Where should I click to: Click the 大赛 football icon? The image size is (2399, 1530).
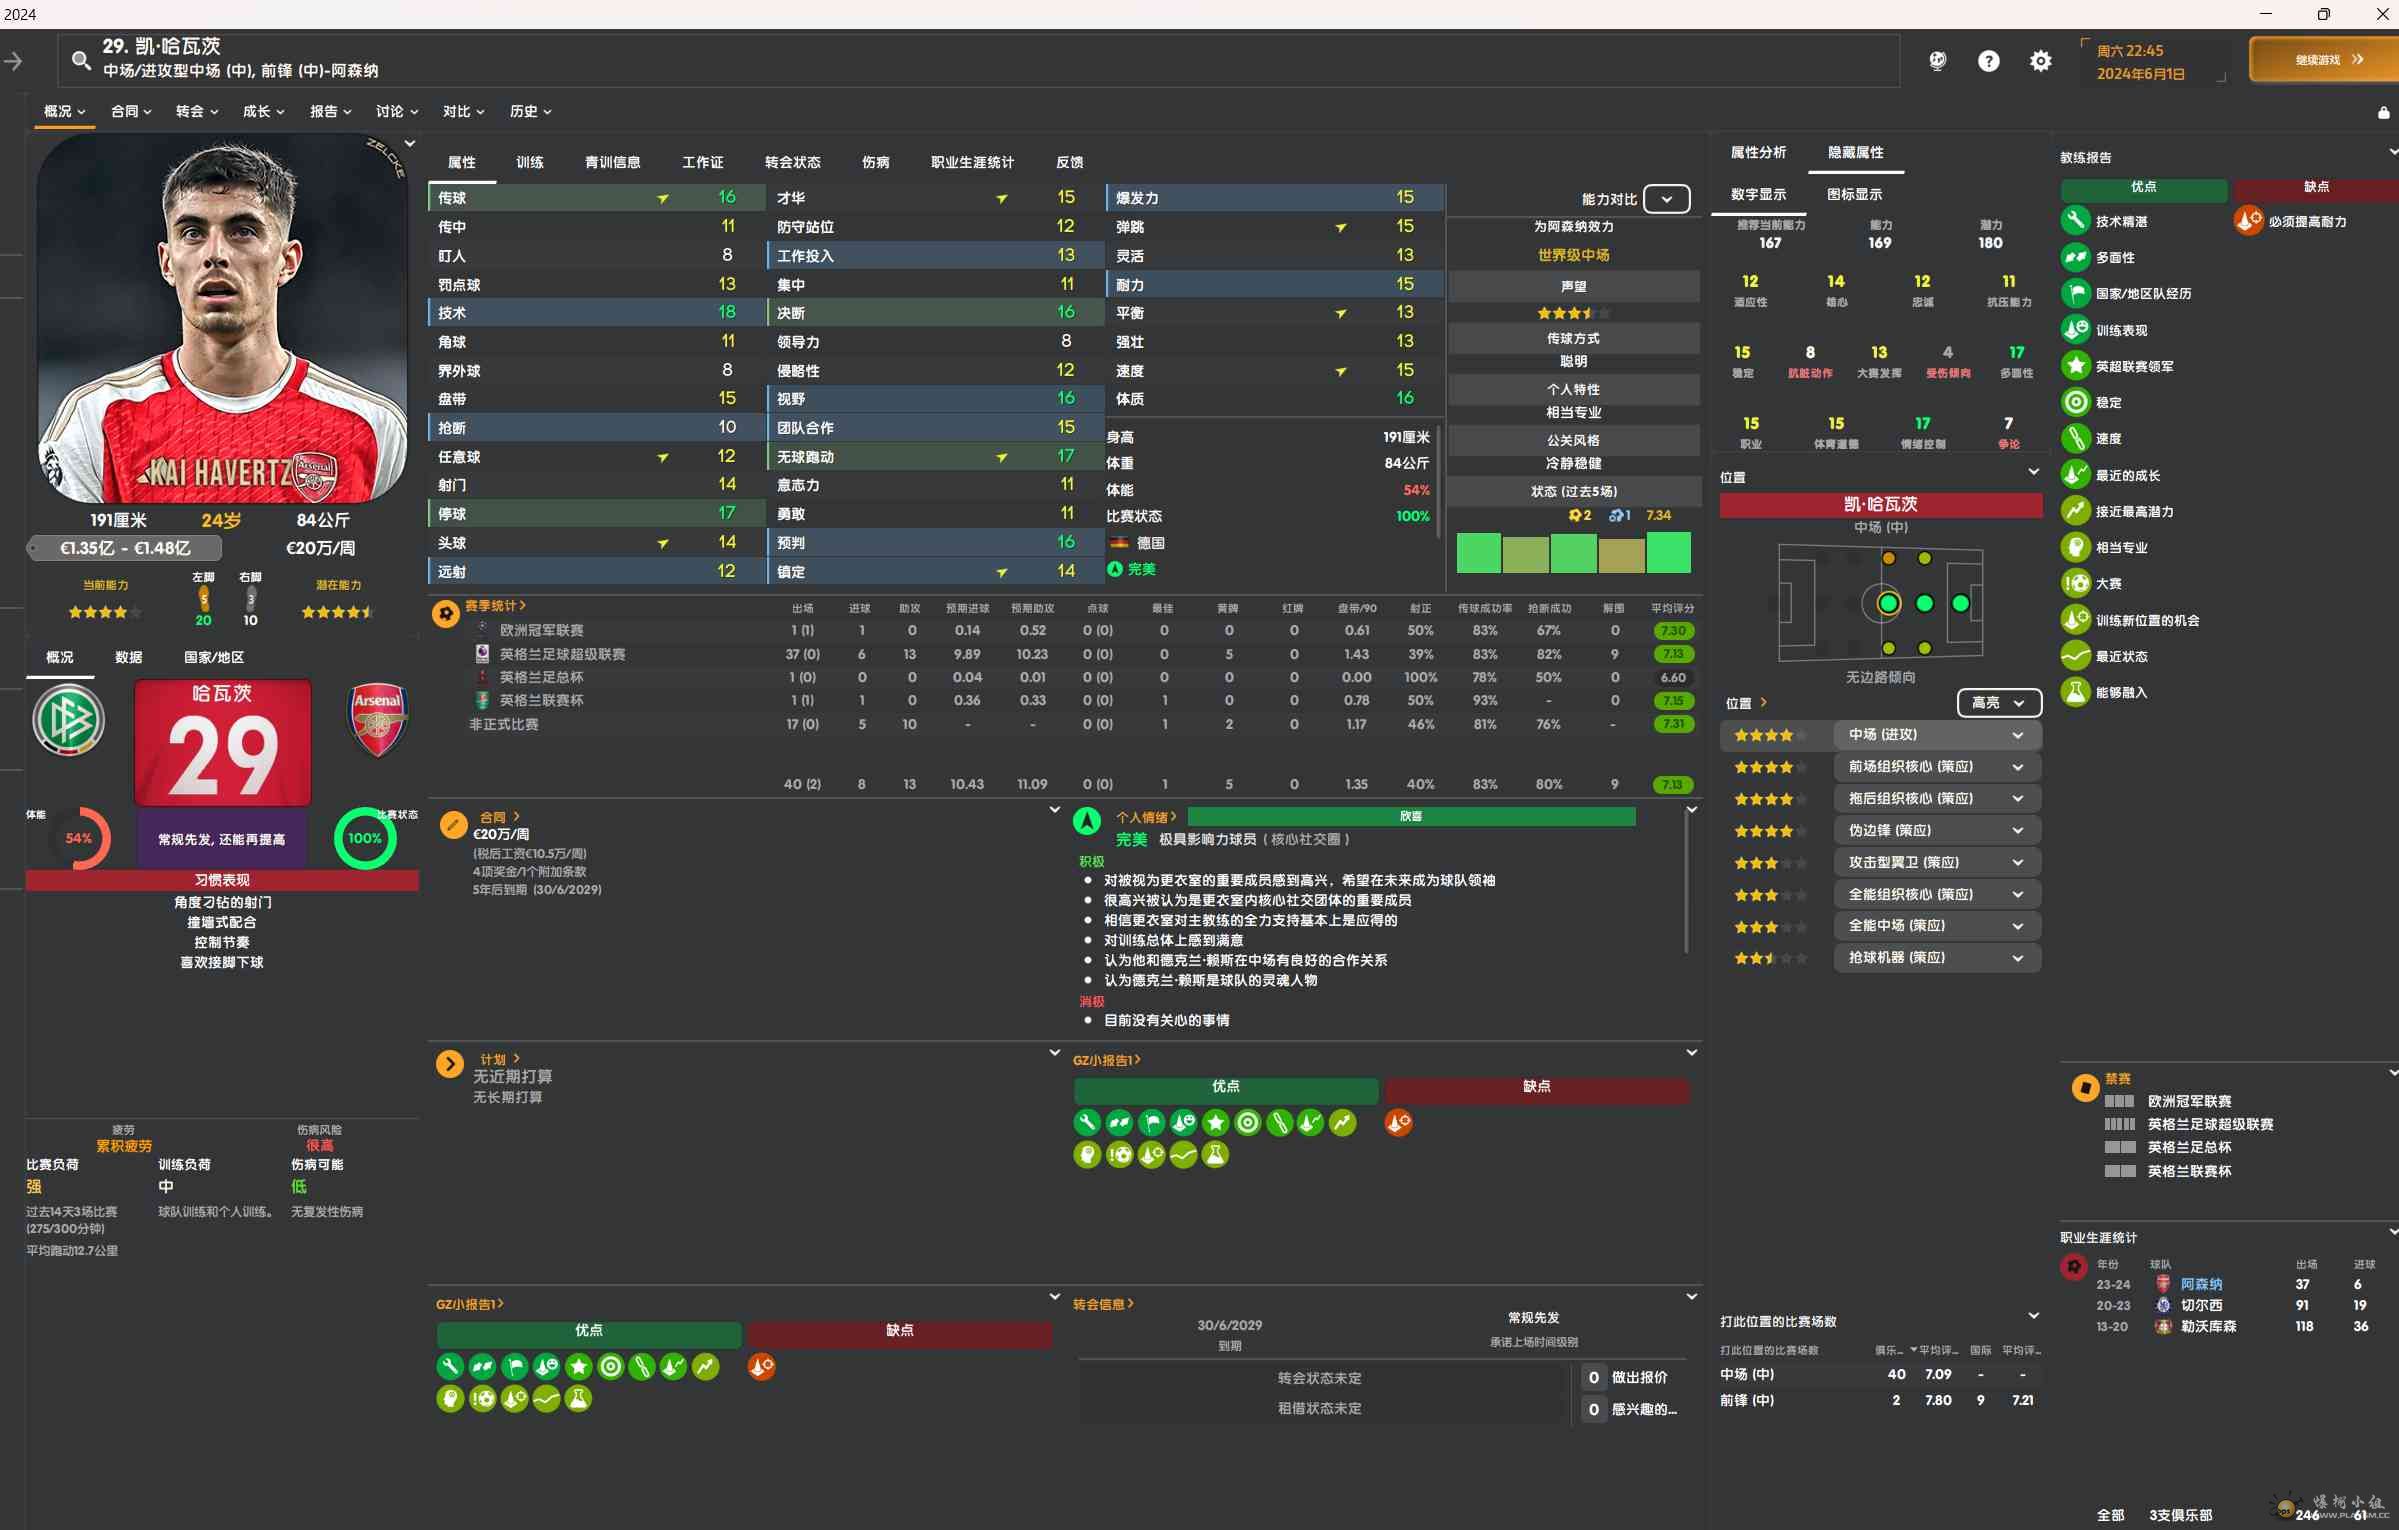2075,583
